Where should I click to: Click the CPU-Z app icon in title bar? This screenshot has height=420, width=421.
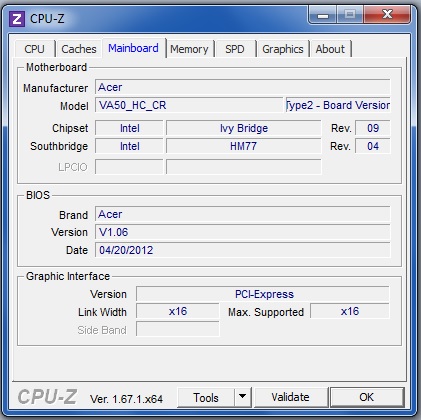[17, 19]
